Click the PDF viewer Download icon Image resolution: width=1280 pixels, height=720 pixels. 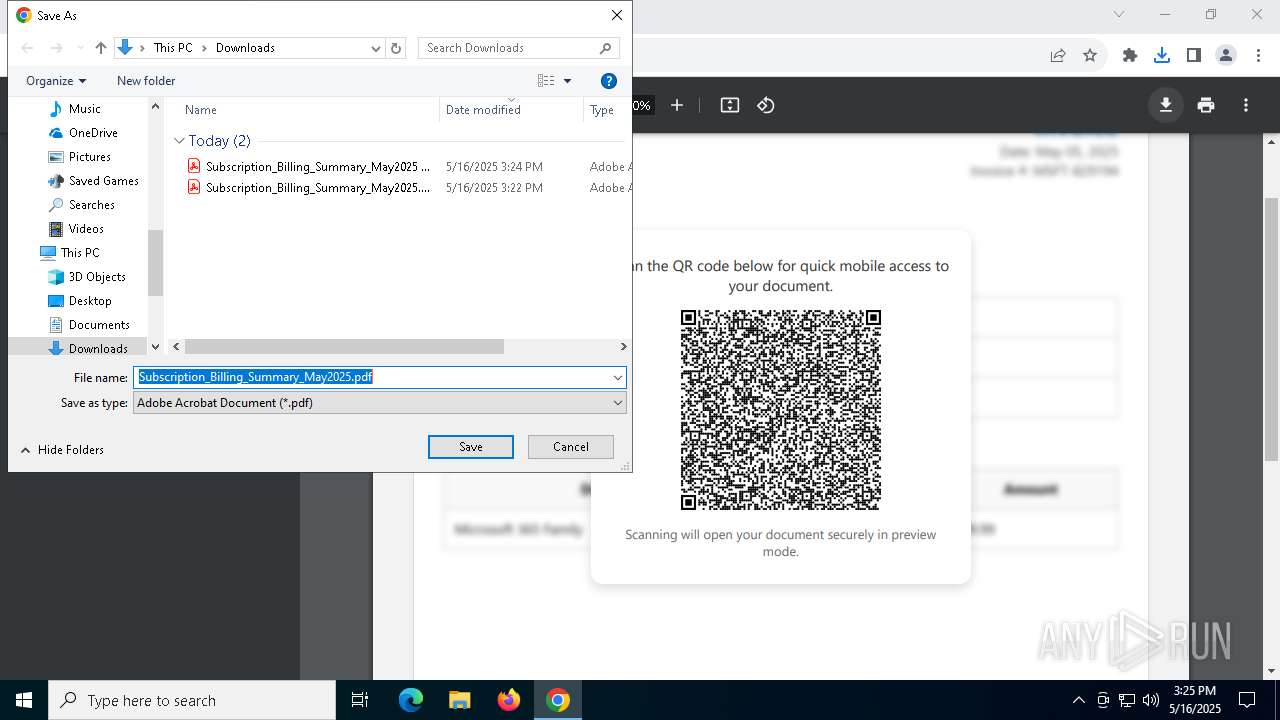1165,105
